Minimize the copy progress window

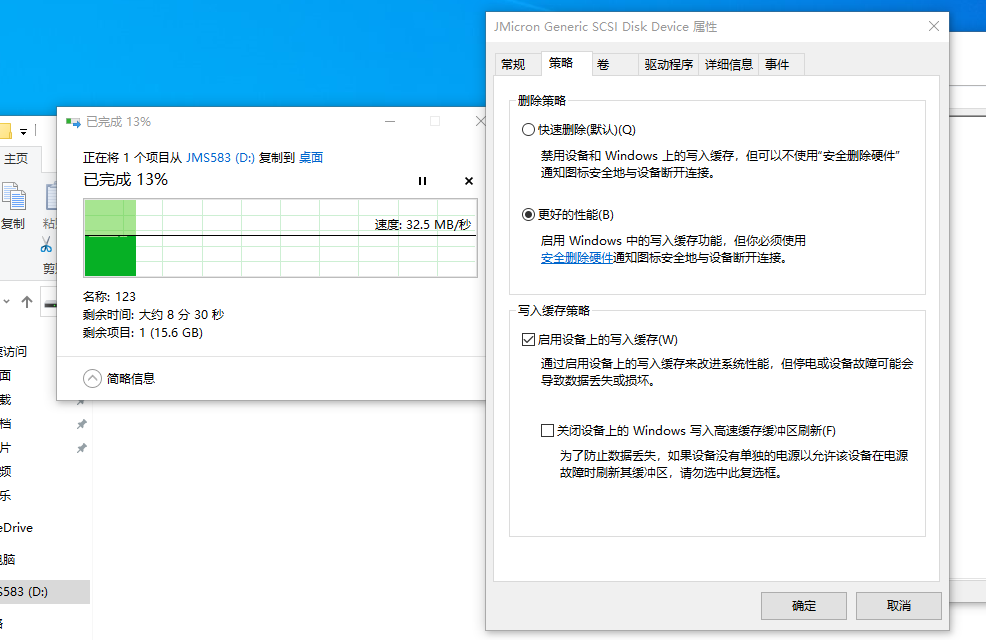(x=390, y=121)
